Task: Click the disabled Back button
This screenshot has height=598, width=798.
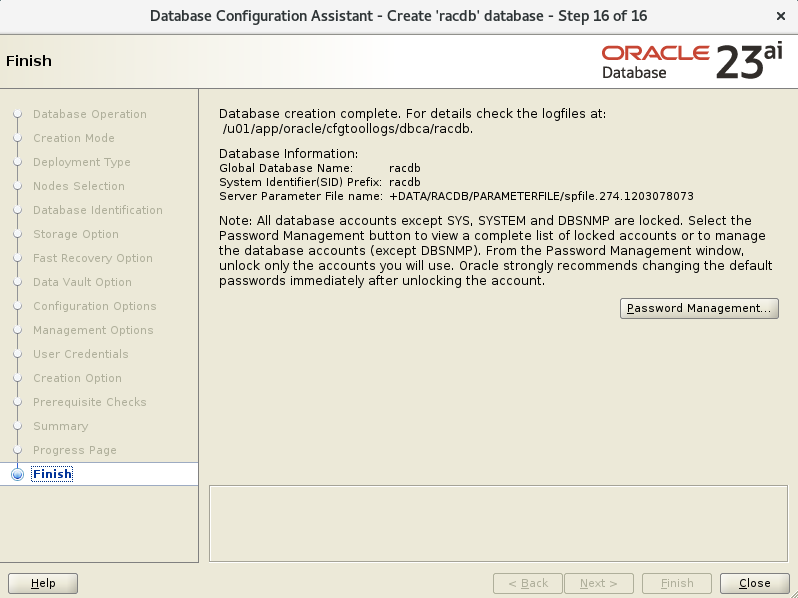Action: [x=528, y=583]
